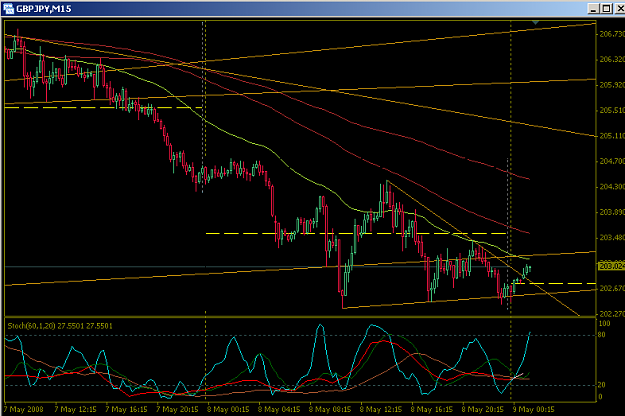Click the 203.890 price scale label
This screenshot has height=416, width=625.
612,212
